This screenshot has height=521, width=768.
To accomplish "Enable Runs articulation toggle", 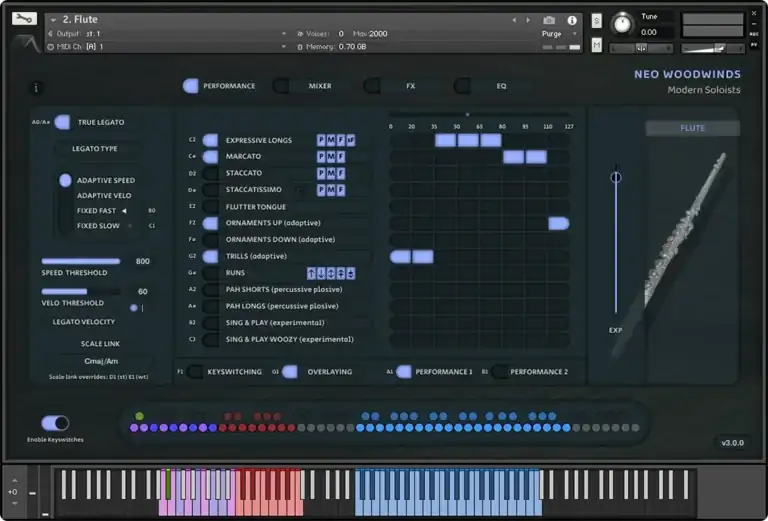I will pyautogui.click(x=210, y=273).
